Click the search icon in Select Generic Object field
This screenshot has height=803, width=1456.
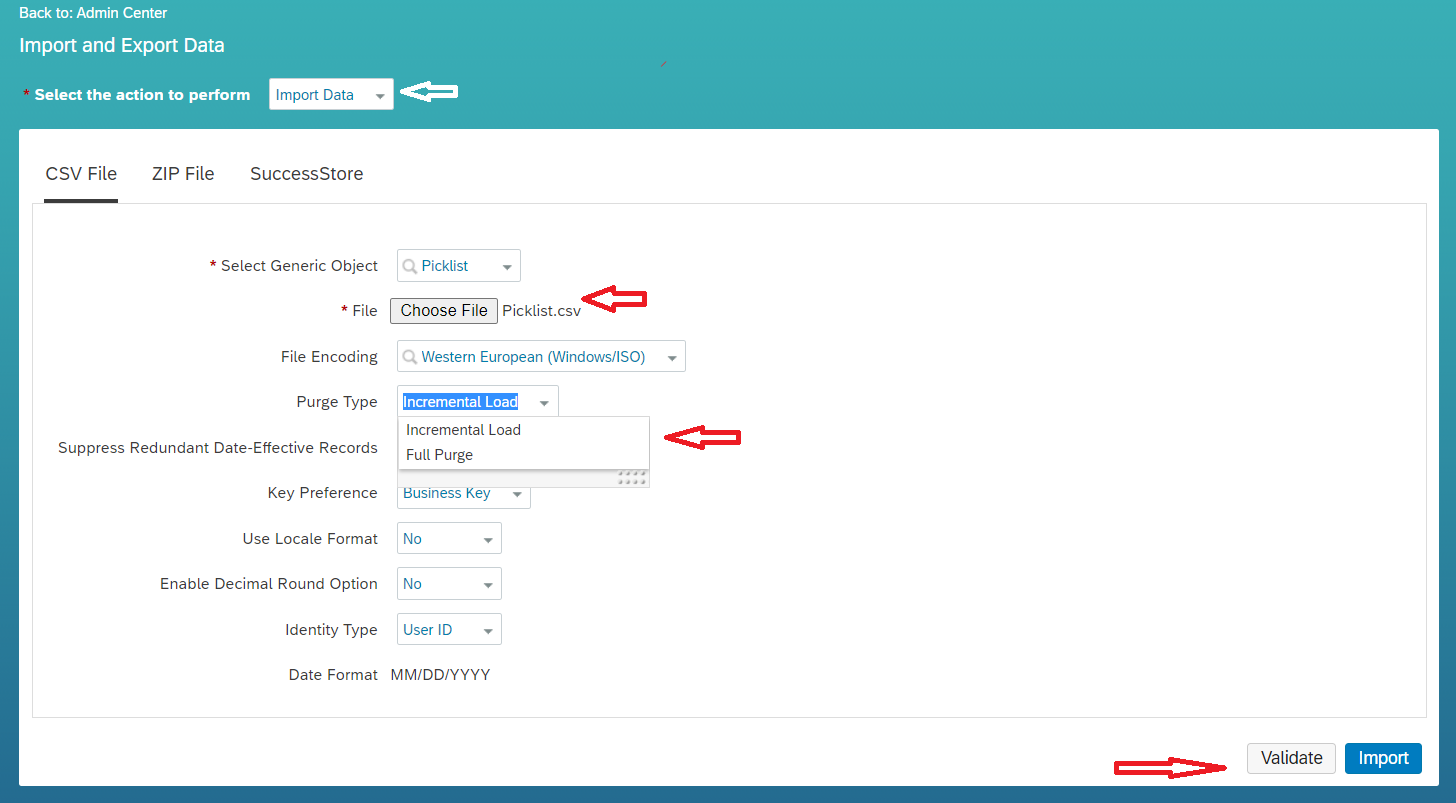pyautogui.click(x=409, y=265)
